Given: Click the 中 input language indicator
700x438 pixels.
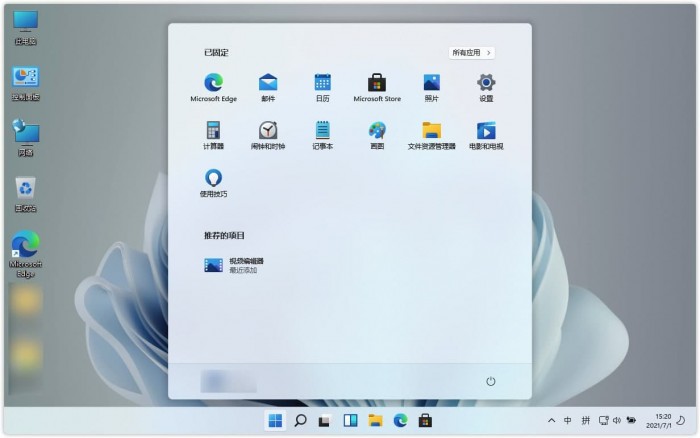Looking at the screenshot, I should tap(567, 421).
